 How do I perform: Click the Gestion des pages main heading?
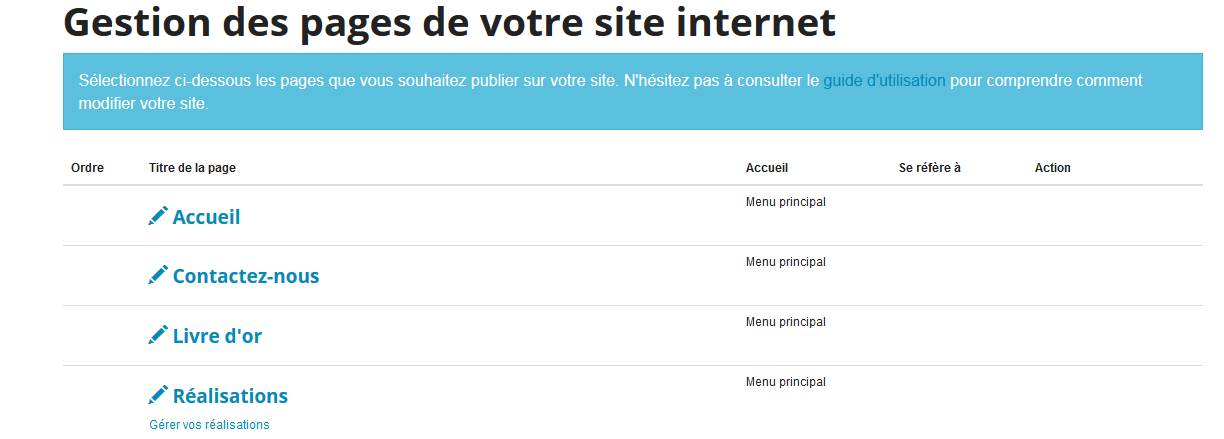click(450, 23)
